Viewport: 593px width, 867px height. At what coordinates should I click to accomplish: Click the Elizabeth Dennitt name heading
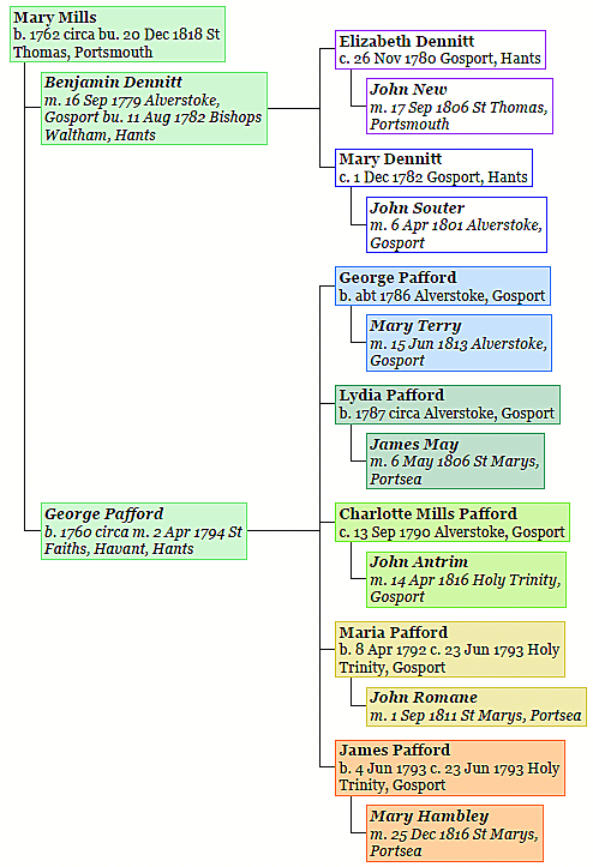pos(407,41)
